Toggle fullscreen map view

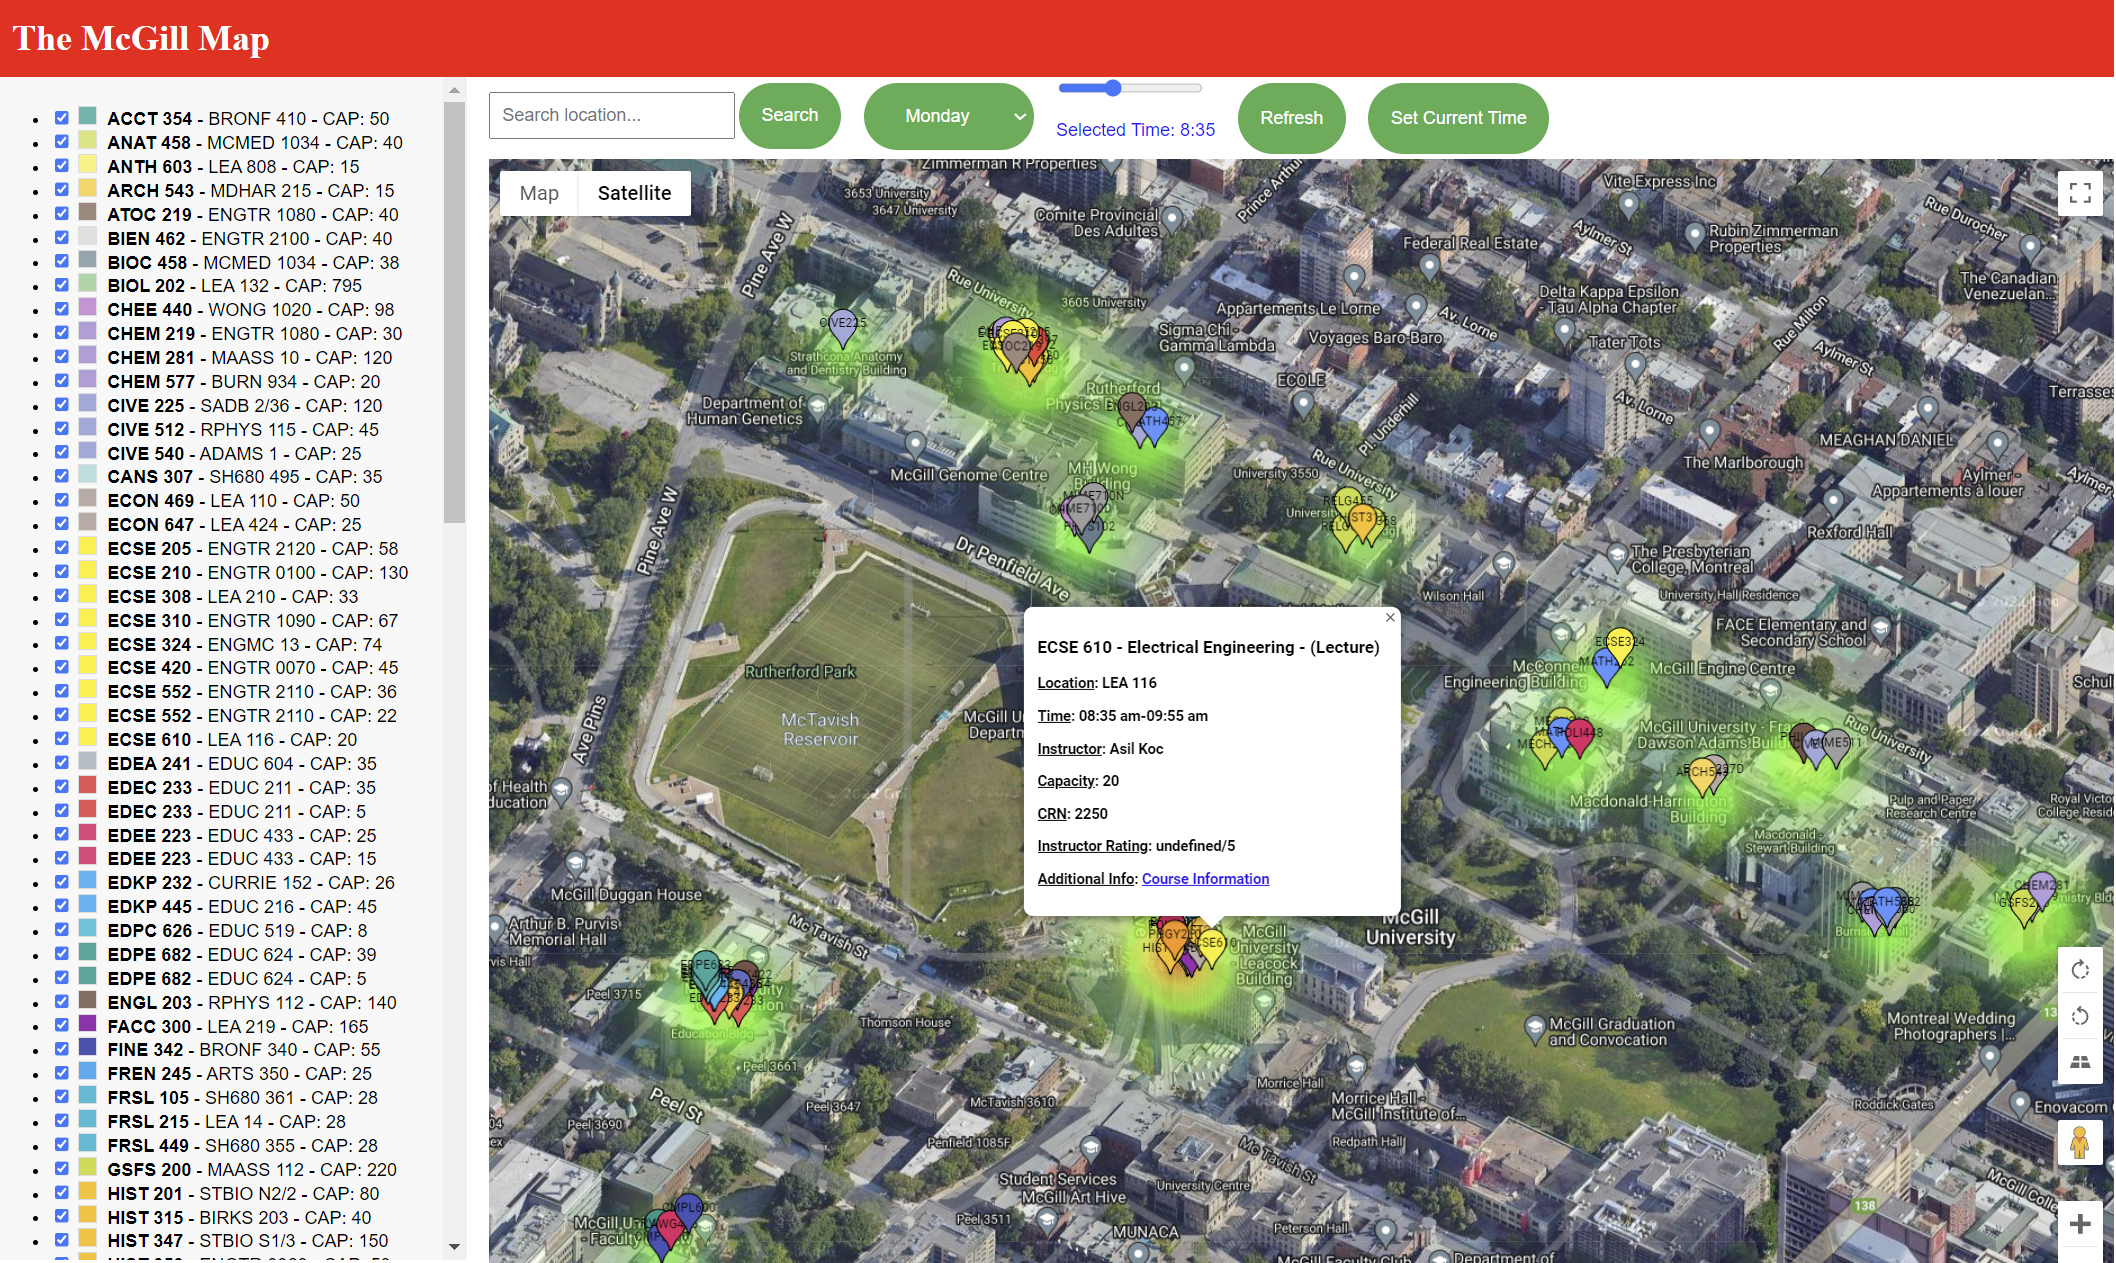2080,193
